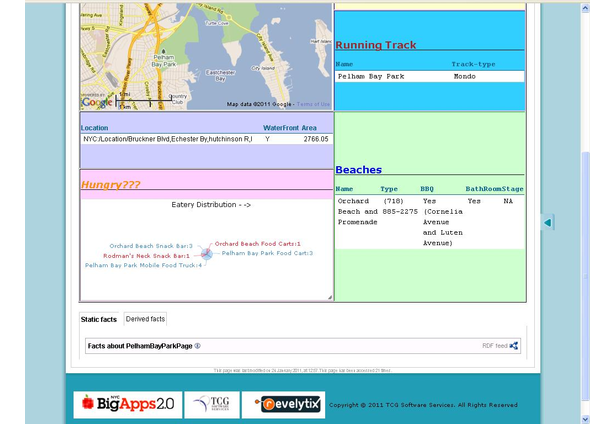
Task: Click the 2766.05 area value
Action: tap(316, 139)
